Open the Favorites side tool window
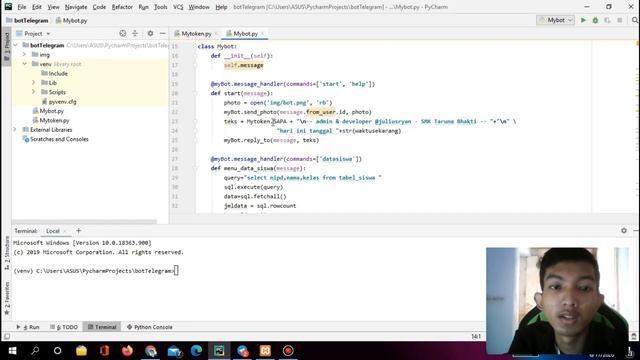 (7, 298)
